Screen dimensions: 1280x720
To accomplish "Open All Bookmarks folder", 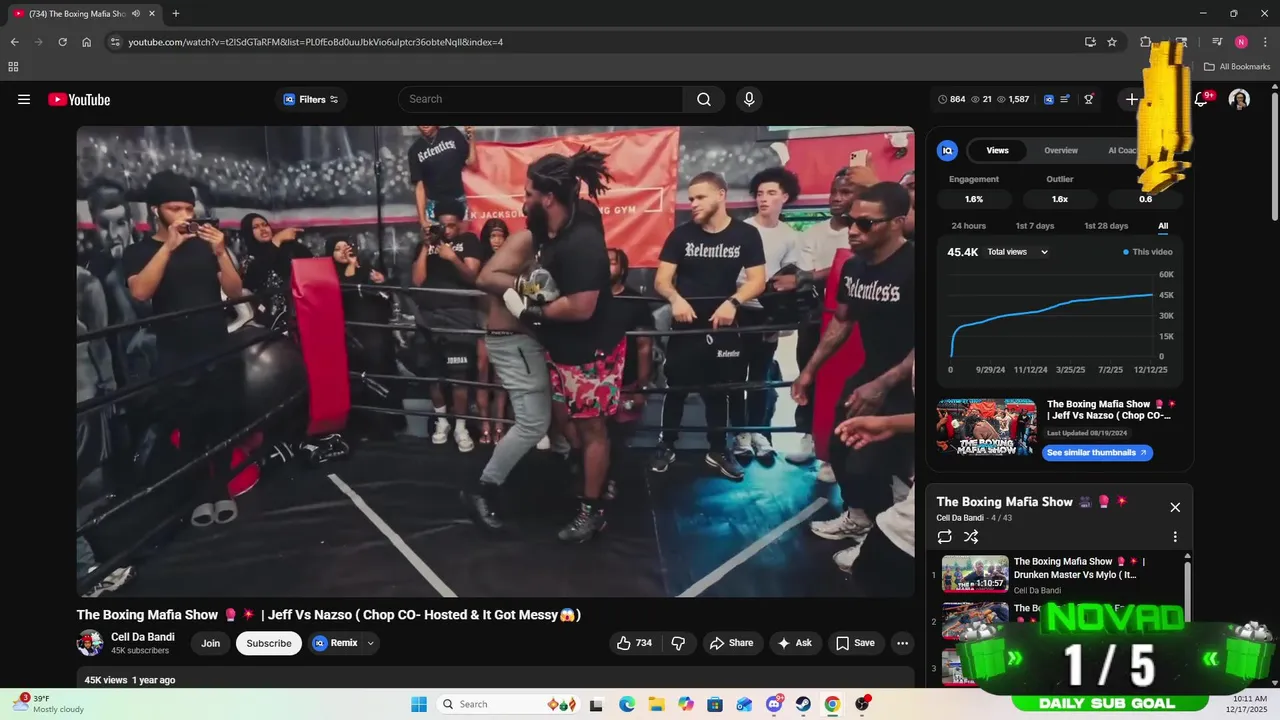I will pyautogui.click(x=1237, y=67).
